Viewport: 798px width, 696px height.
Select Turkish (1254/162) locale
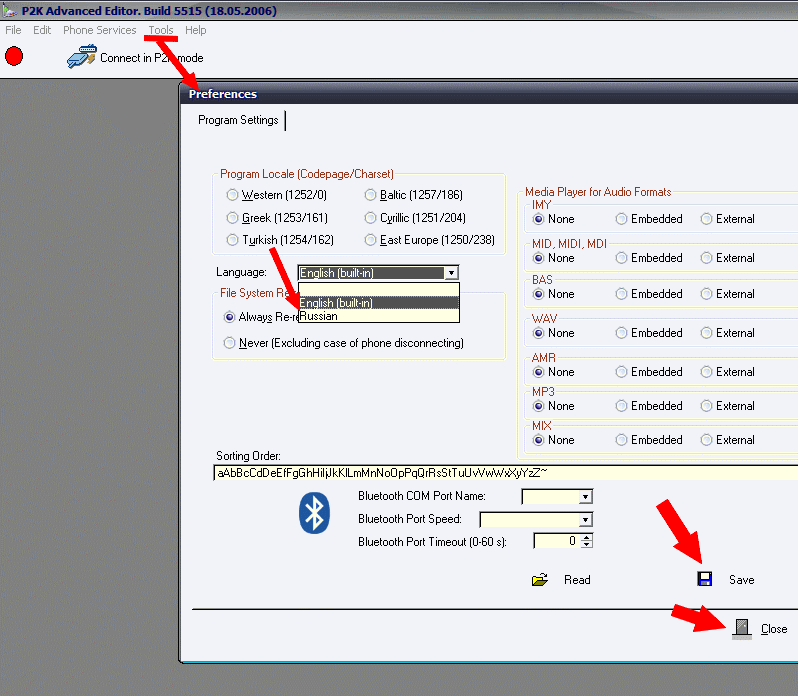click(232, 240)
